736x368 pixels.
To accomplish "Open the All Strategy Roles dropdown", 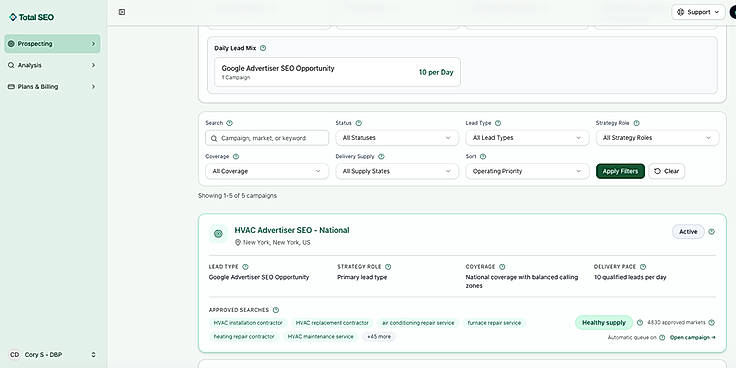I will tap(657, 138).
